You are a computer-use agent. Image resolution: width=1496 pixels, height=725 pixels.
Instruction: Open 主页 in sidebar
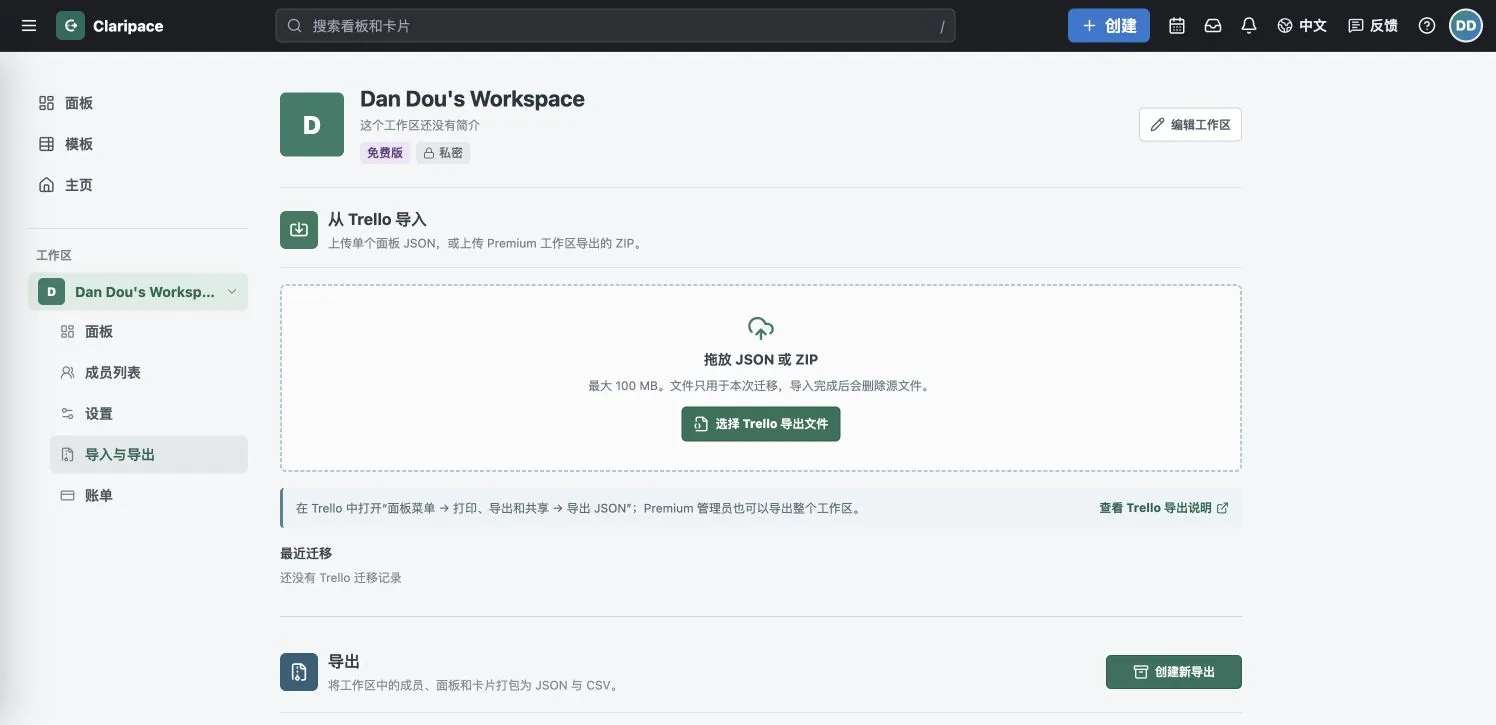(138, 185)
